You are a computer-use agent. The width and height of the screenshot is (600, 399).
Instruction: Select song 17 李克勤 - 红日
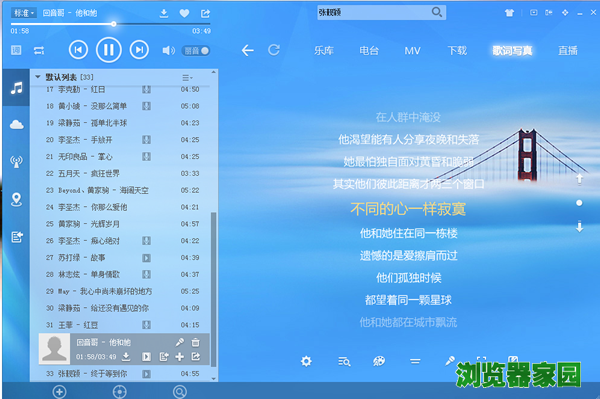pyautogui.click(x=120, y=90)
